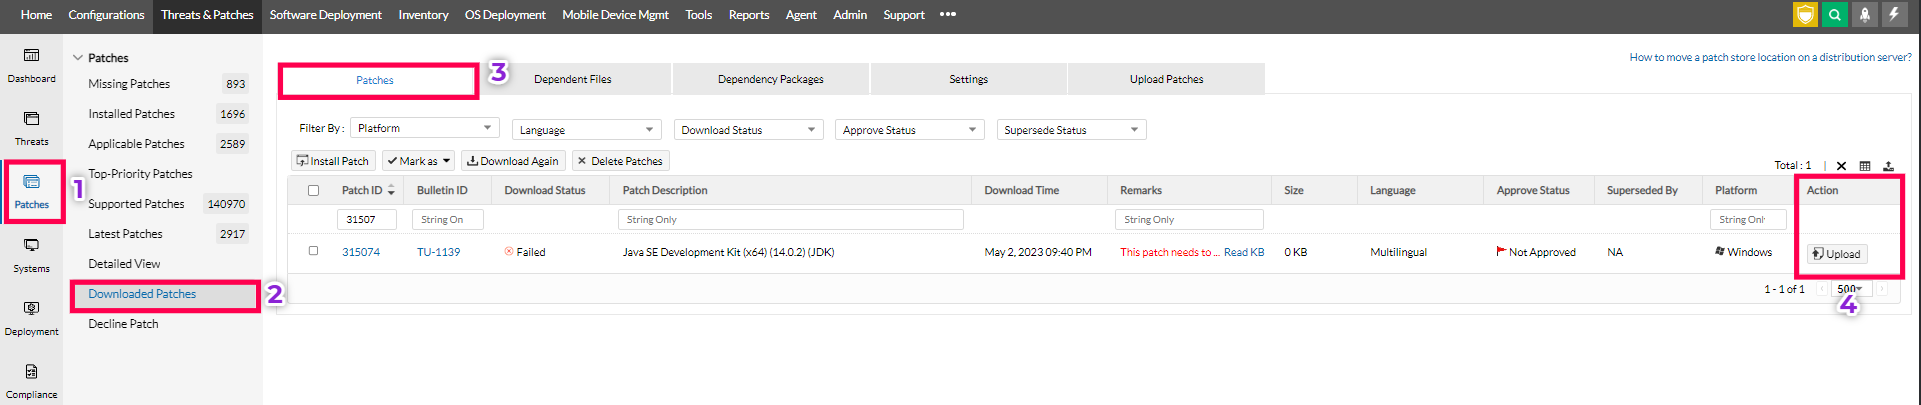Click the export table icon
Viewport: 1921px width, 405px height.
tap(1888, 166)
